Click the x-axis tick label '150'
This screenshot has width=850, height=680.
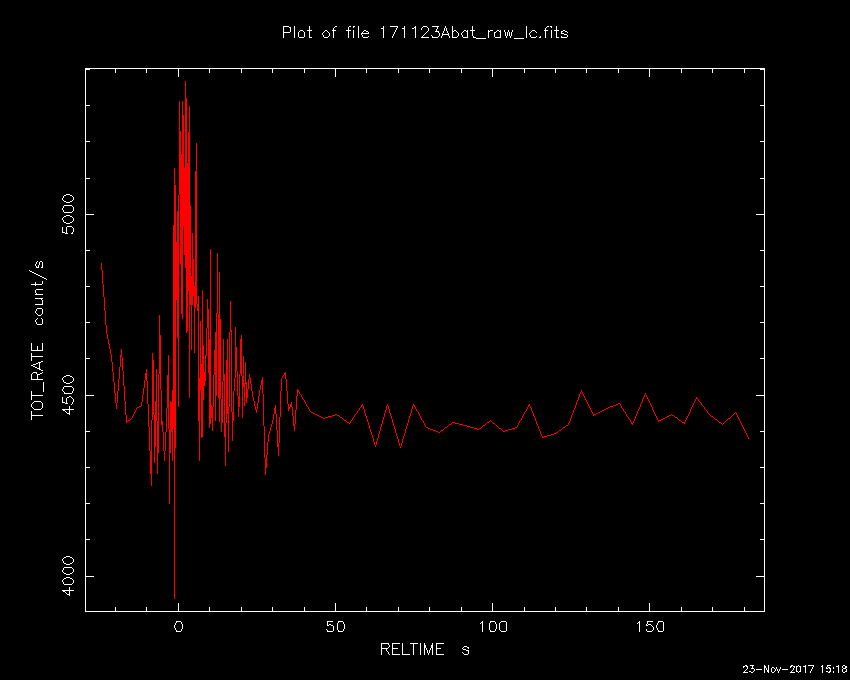(649, 627)
